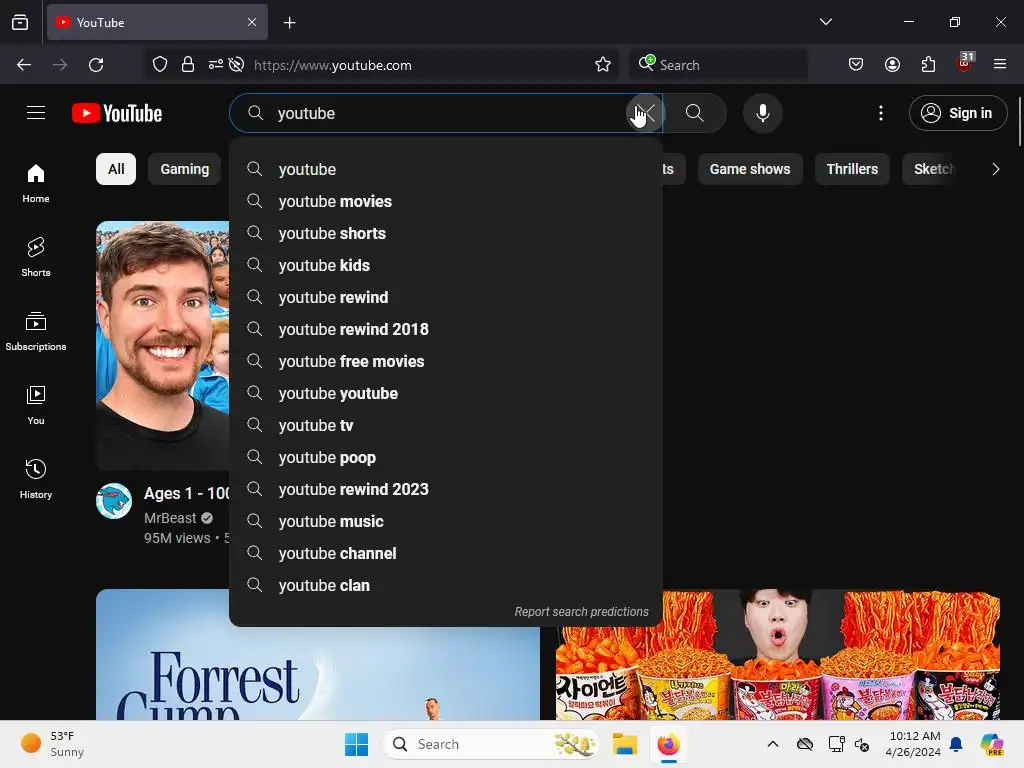Open the site permissions icon in the address bar
Screen dimensions: 1024x768
(216, 65)
